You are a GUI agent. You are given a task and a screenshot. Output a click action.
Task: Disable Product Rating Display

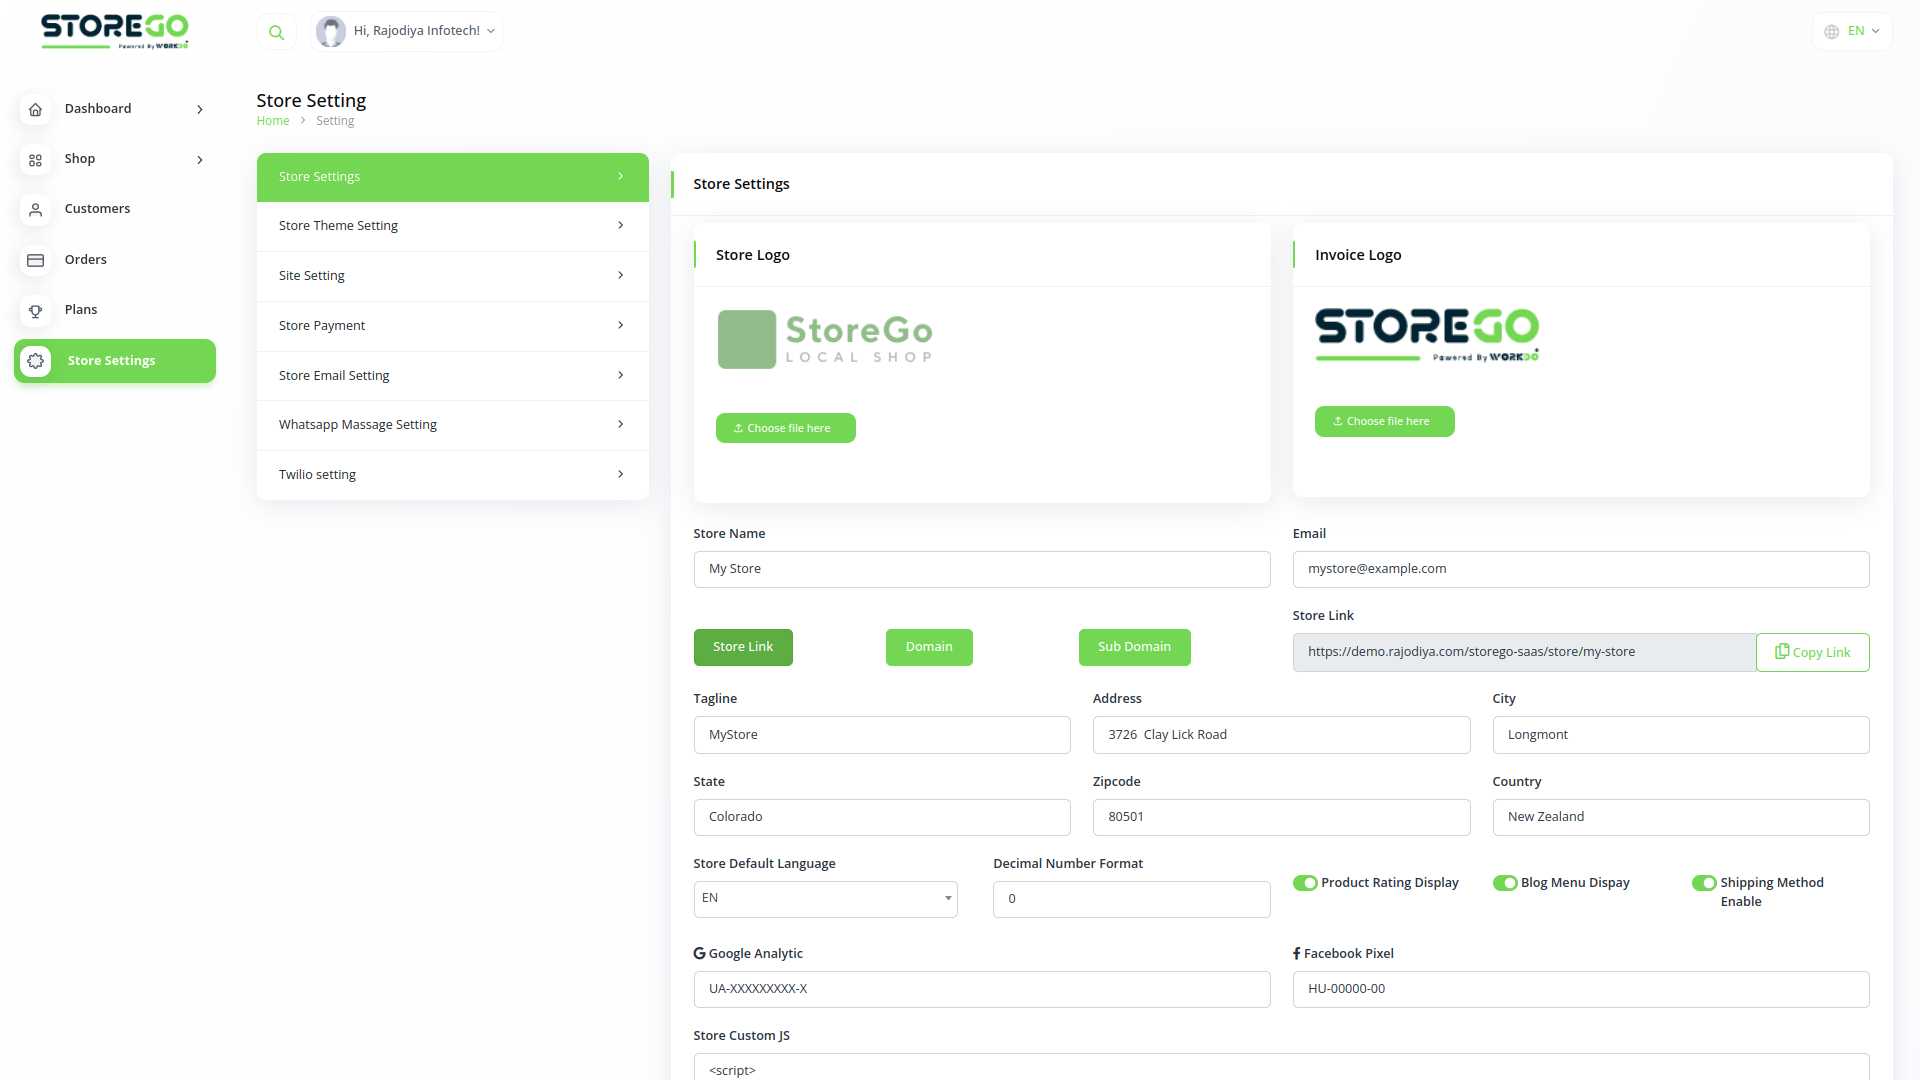click(1305, 883)
